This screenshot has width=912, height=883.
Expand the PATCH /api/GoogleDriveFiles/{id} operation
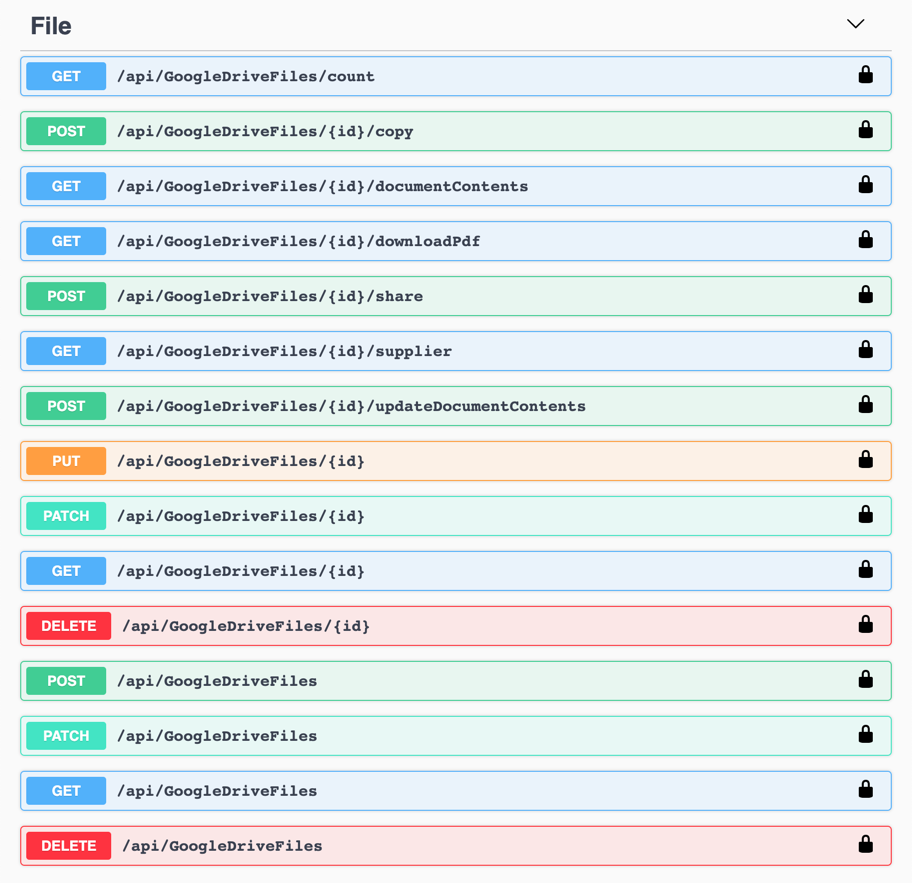(455, 516)
